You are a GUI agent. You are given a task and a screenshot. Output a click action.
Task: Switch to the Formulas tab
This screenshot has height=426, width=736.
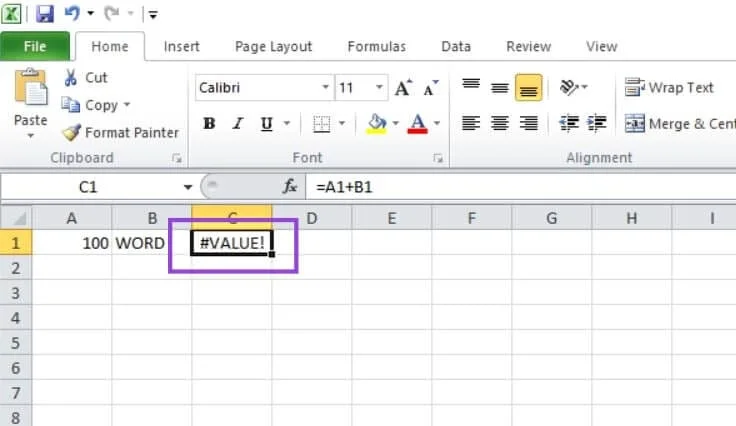[x=376, y=46]
